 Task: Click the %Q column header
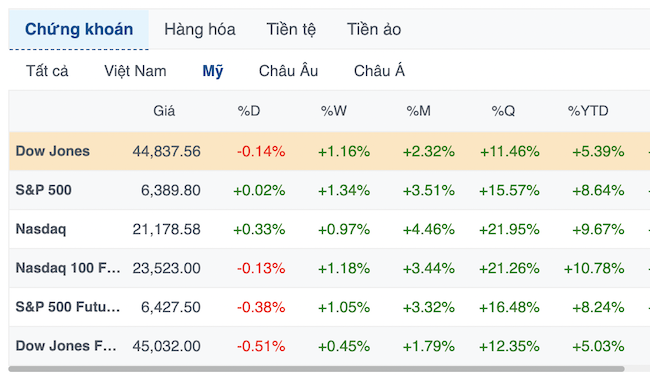click(503, 111)
